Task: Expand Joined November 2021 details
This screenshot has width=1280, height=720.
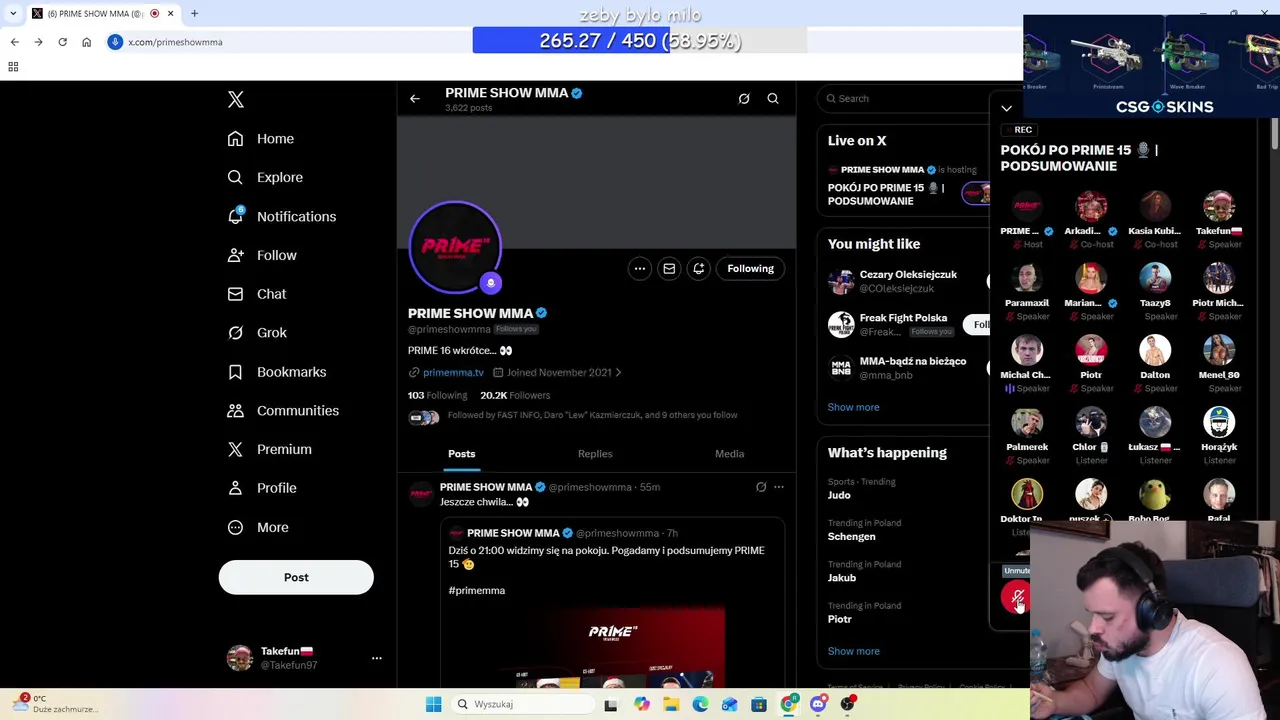Action: tap(558, 372)
